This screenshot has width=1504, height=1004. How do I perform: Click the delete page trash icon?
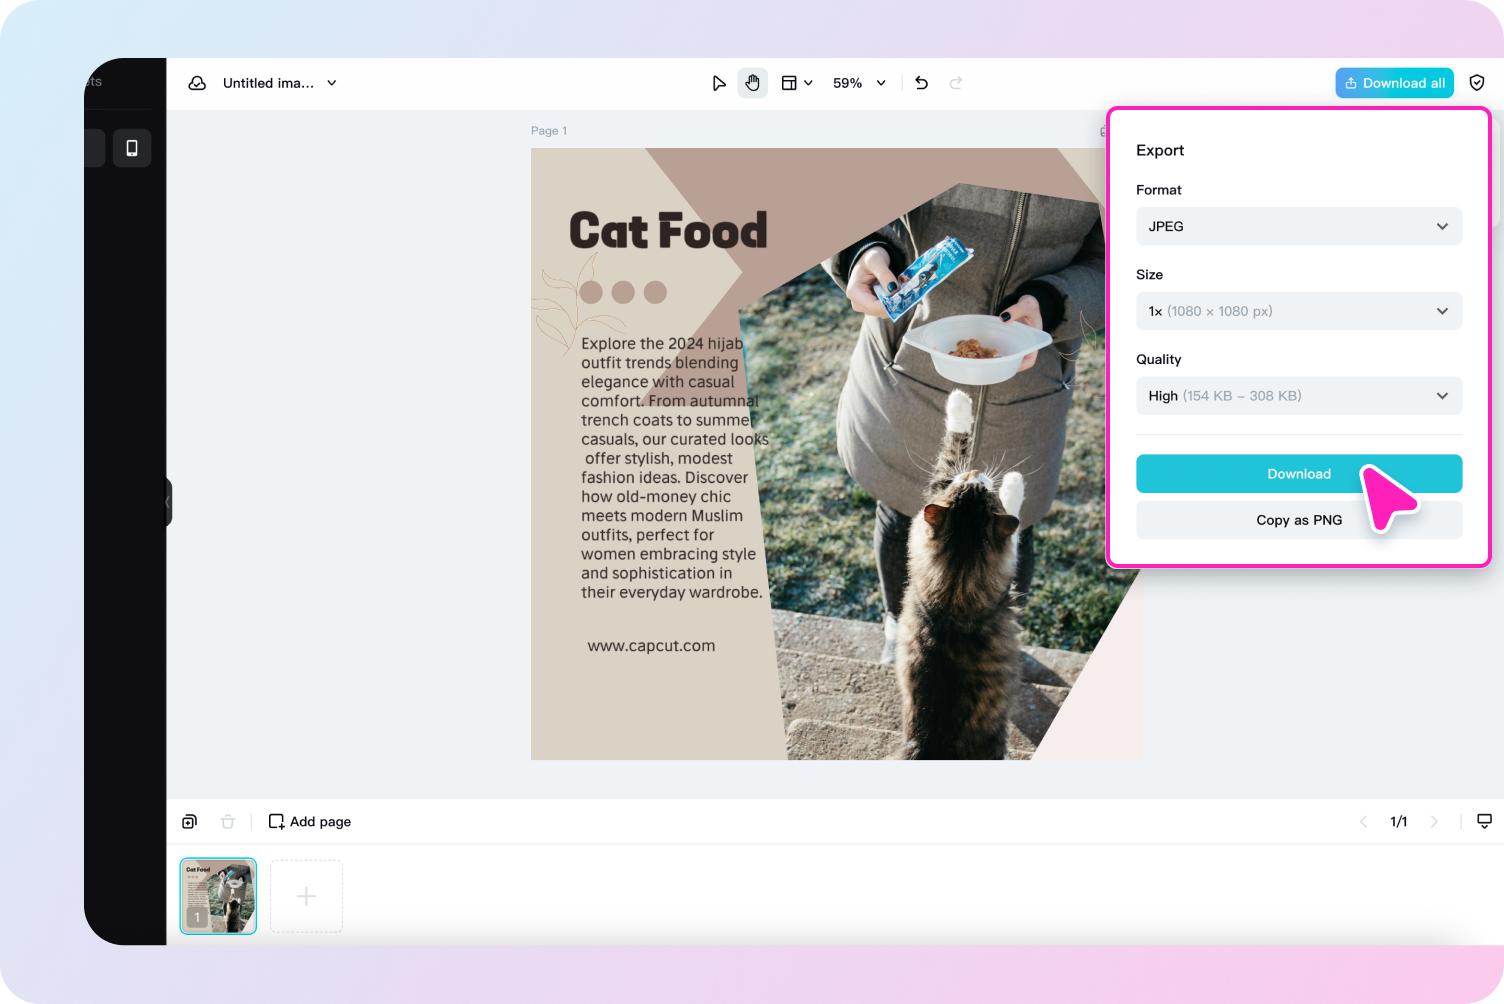pos(228,821)
